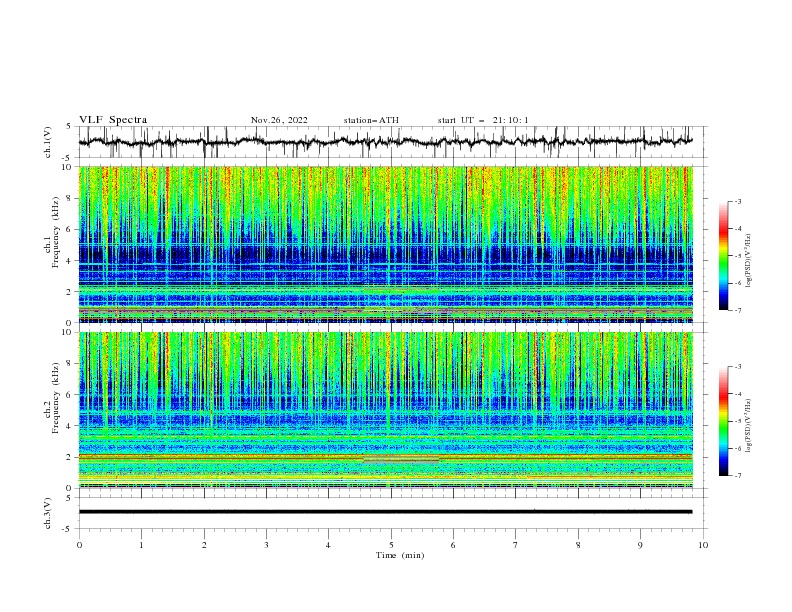Screen dimensions: 792x612
Task: Click the ch.1 spectrogram panel
Action: coord(385,244)
